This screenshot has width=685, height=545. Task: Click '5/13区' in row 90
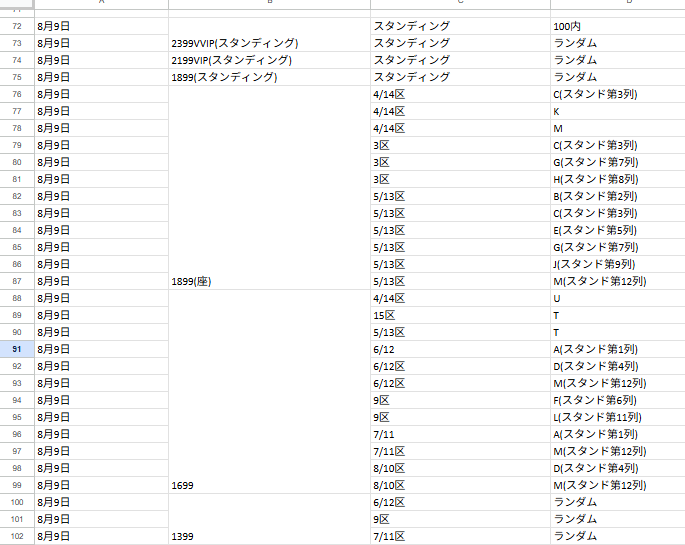pos(460,332)
